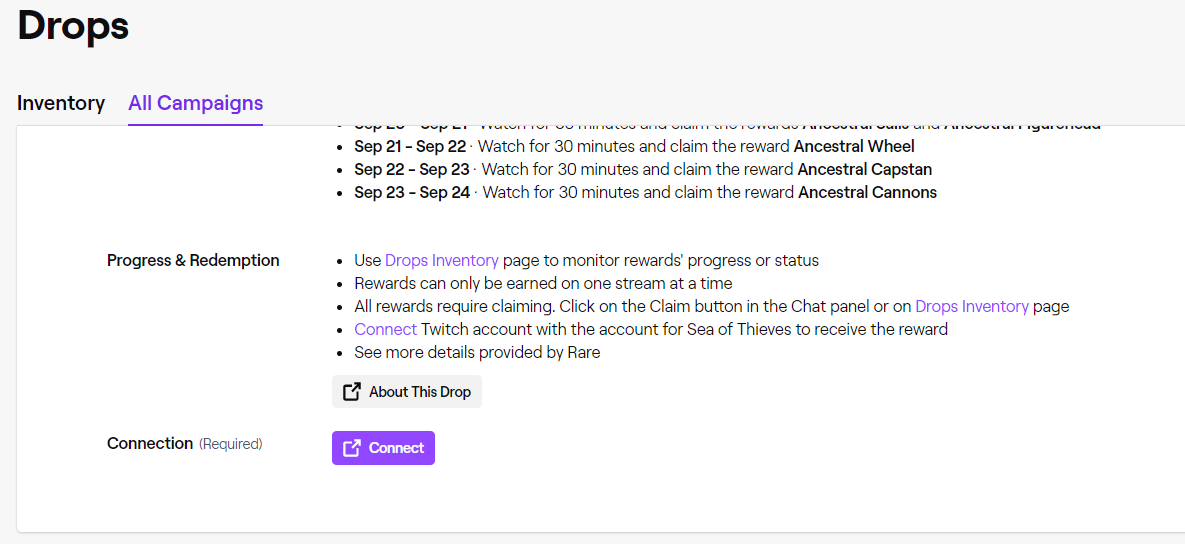Click the Sep 23 - Sep 24 date range

tap(412, 192)
